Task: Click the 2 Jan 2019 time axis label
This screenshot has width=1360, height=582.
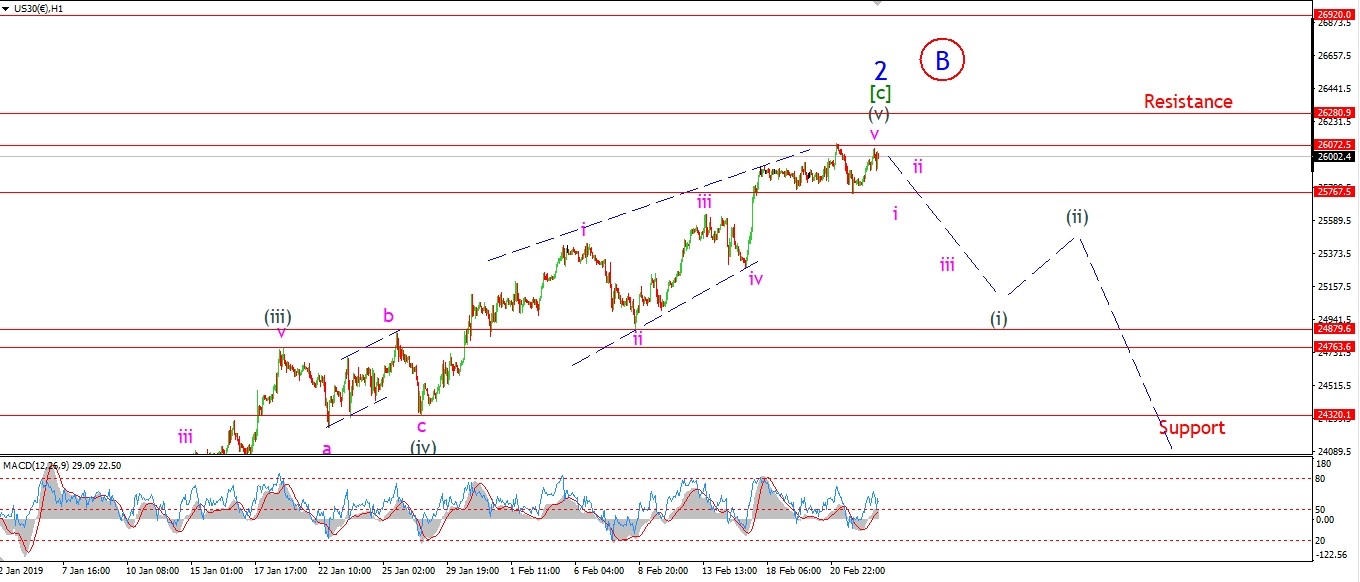Action: [x=23, y=571]
